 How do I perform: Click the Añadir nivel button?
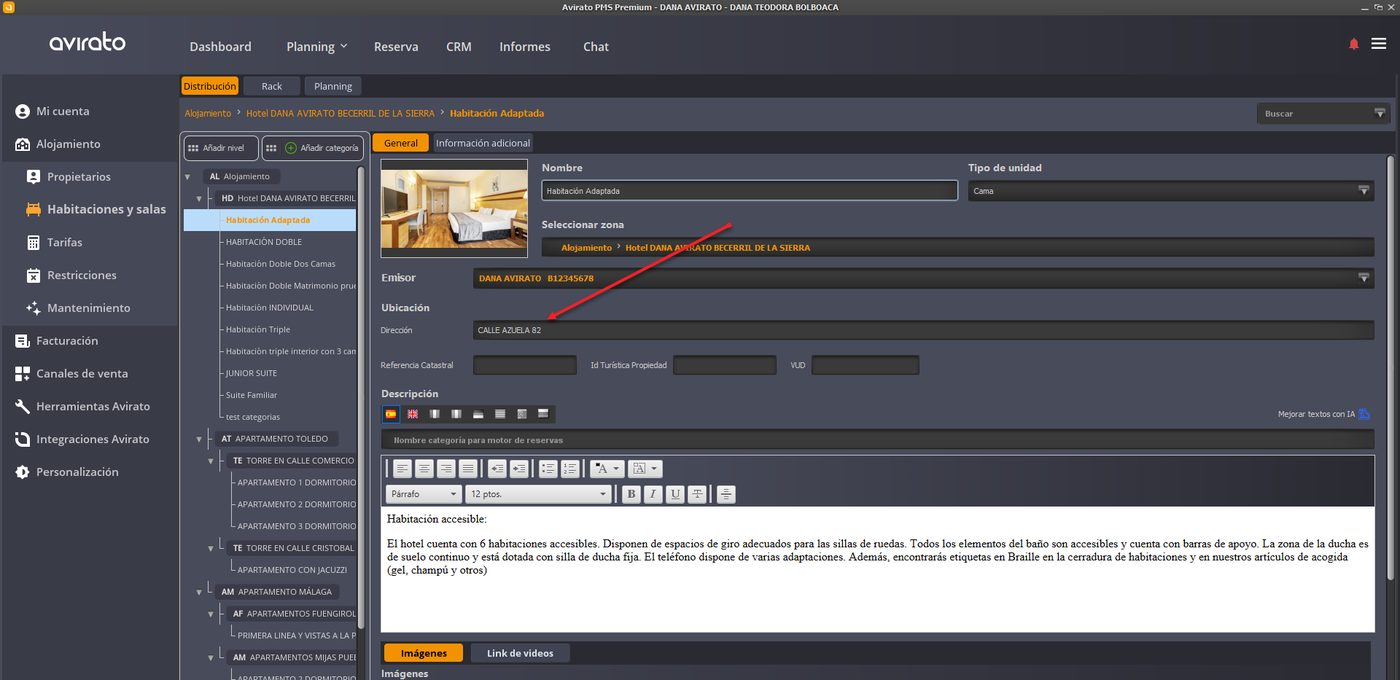coord(221,148)
